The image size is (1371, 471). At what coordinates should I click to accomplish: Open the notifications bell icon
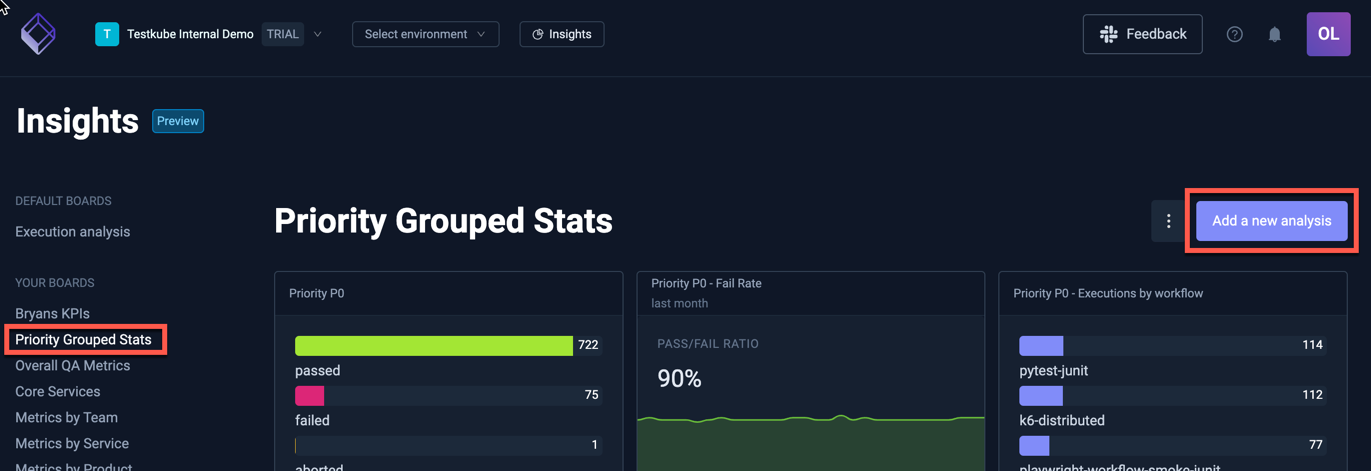1275,34
